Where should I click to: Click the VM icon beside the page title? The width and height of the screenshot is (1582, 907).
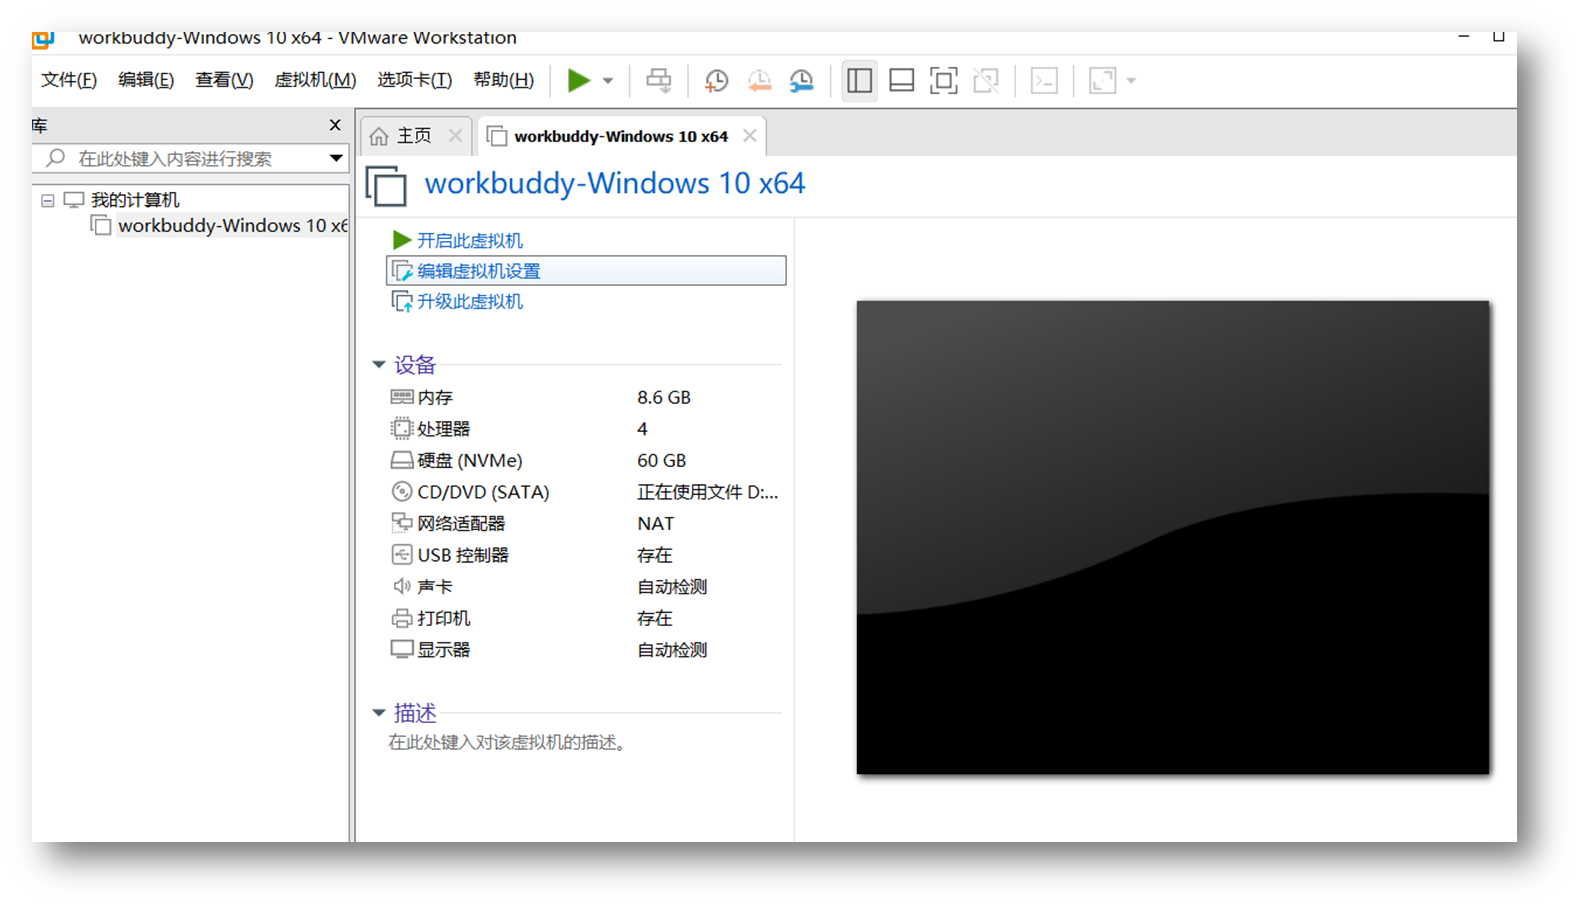pyautogui.click(x=387, y=187)
